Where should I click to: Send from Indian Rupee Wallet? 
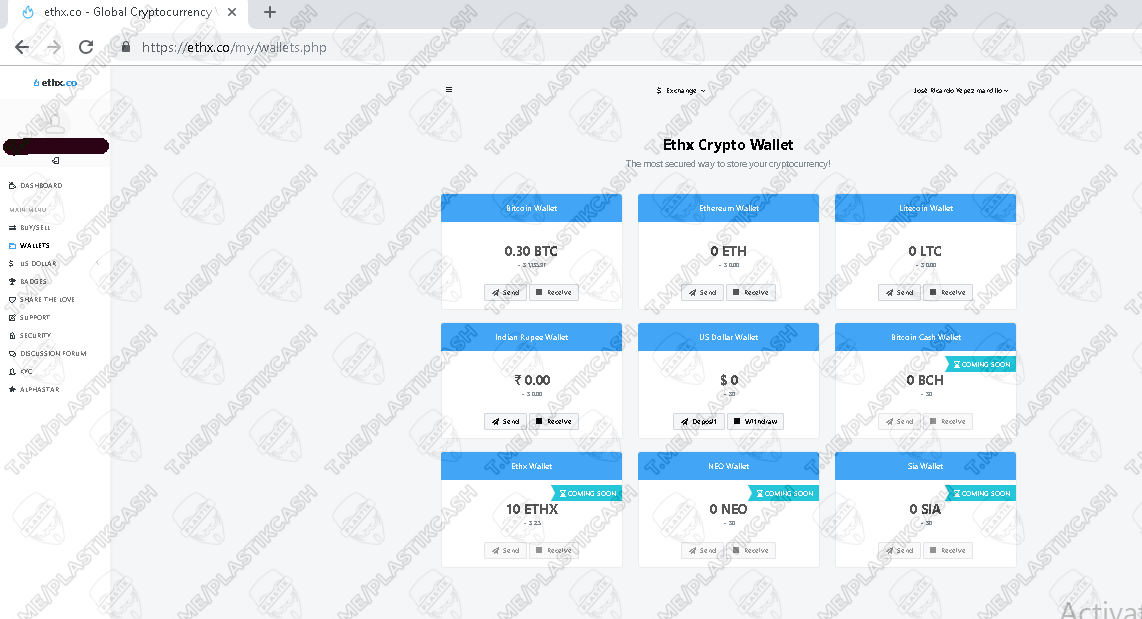[505, 421]
